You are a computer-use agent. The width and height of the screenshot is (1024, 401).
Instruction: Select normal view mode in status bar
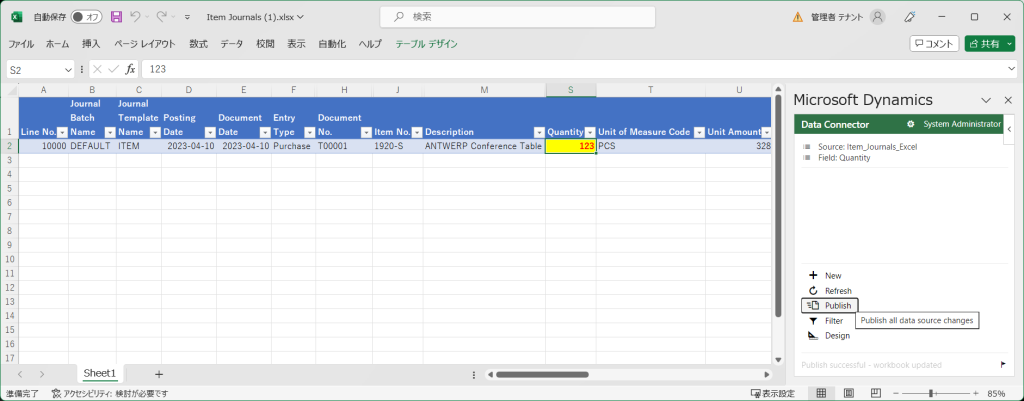820,393
